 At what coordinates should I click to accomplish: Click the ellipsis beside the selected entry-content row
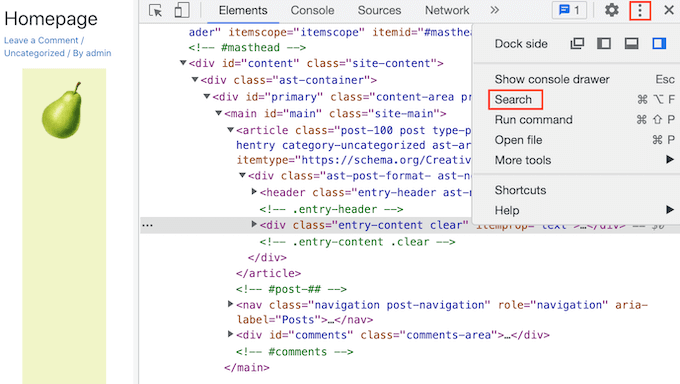(147, 225)
